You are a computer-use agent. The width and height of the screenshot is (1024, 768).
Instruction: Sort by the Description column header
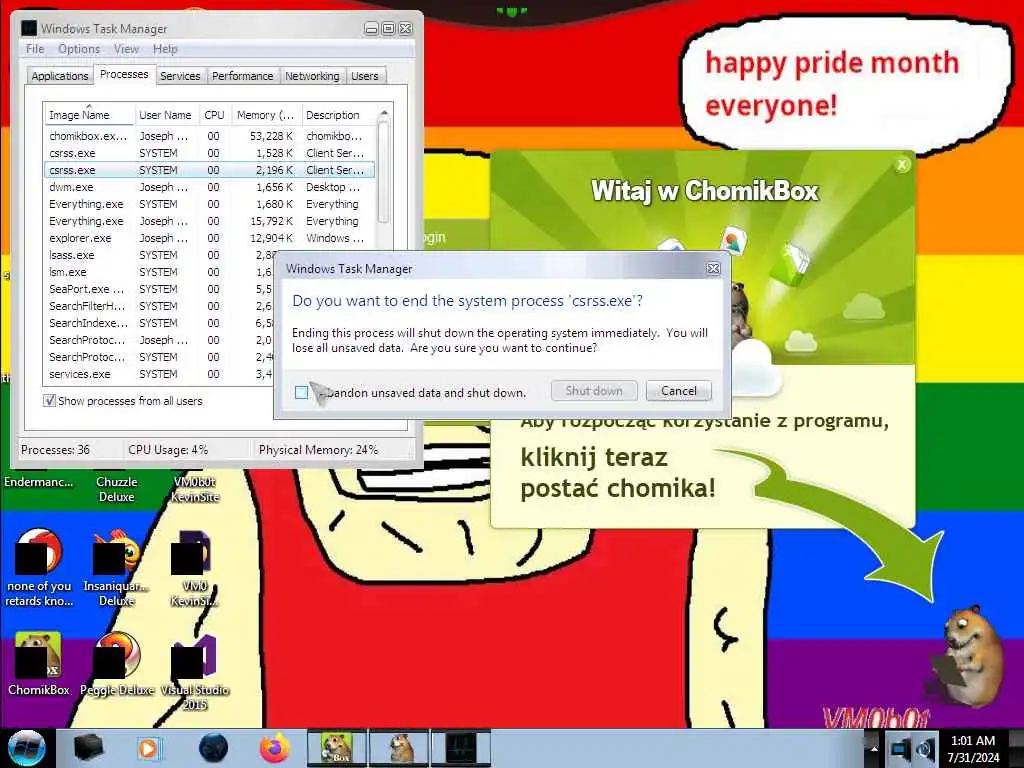point(339,115)
